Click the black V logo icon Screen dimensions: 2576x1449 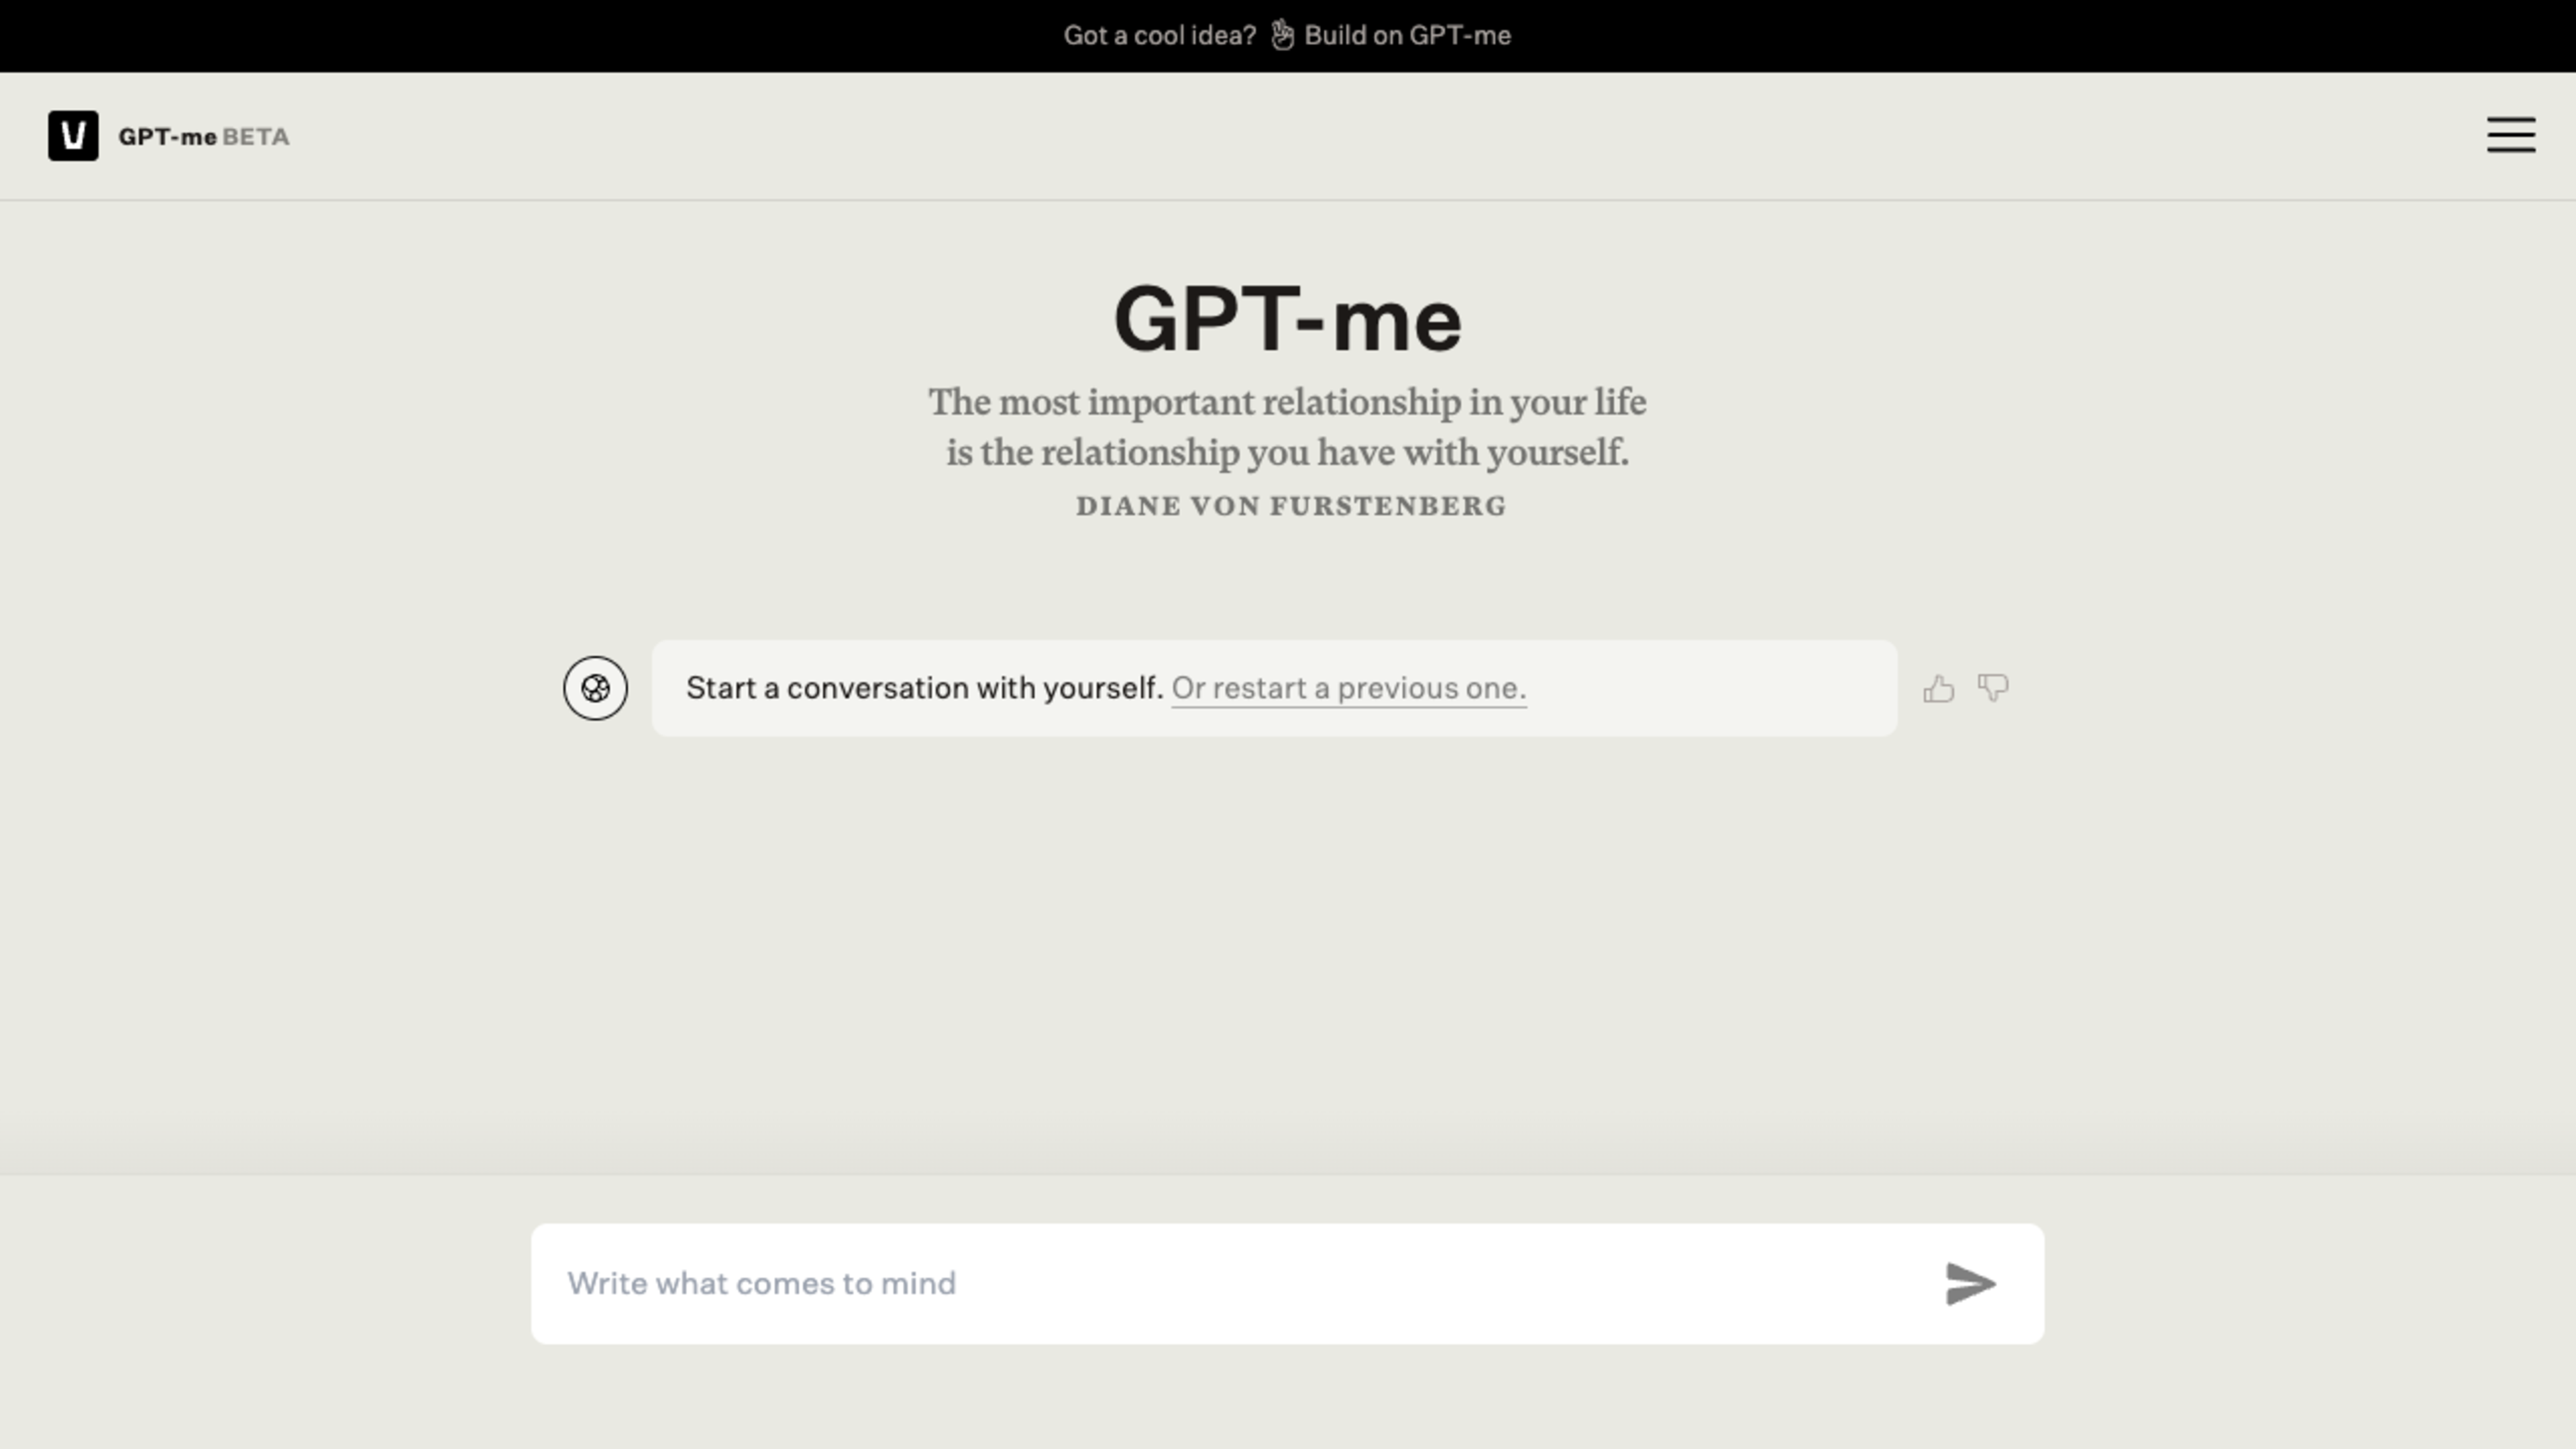[x=73, y=135]
